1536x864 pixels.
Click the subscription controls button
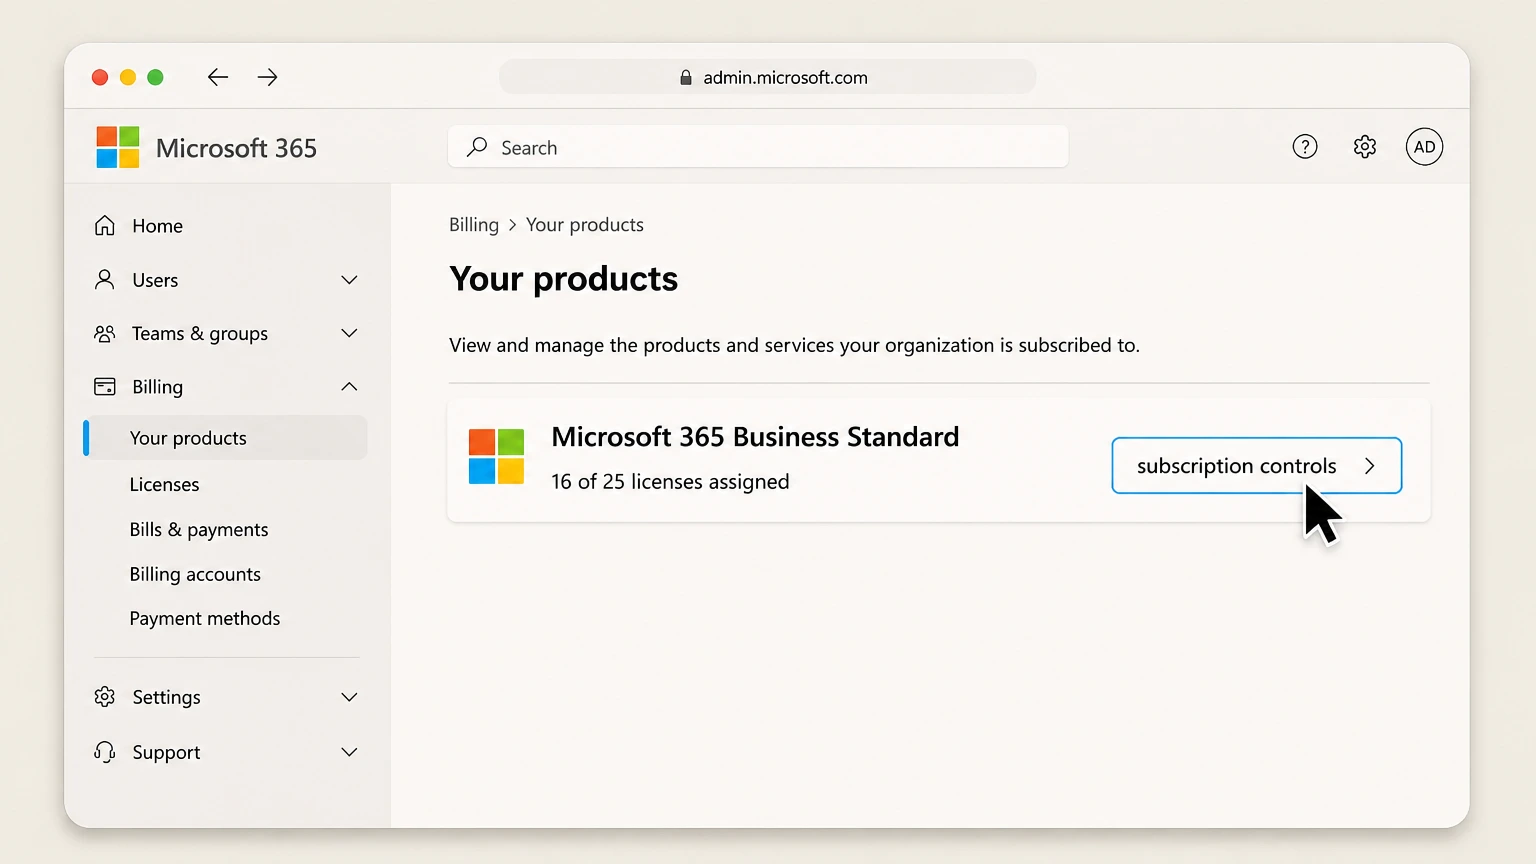(1257, 465)
